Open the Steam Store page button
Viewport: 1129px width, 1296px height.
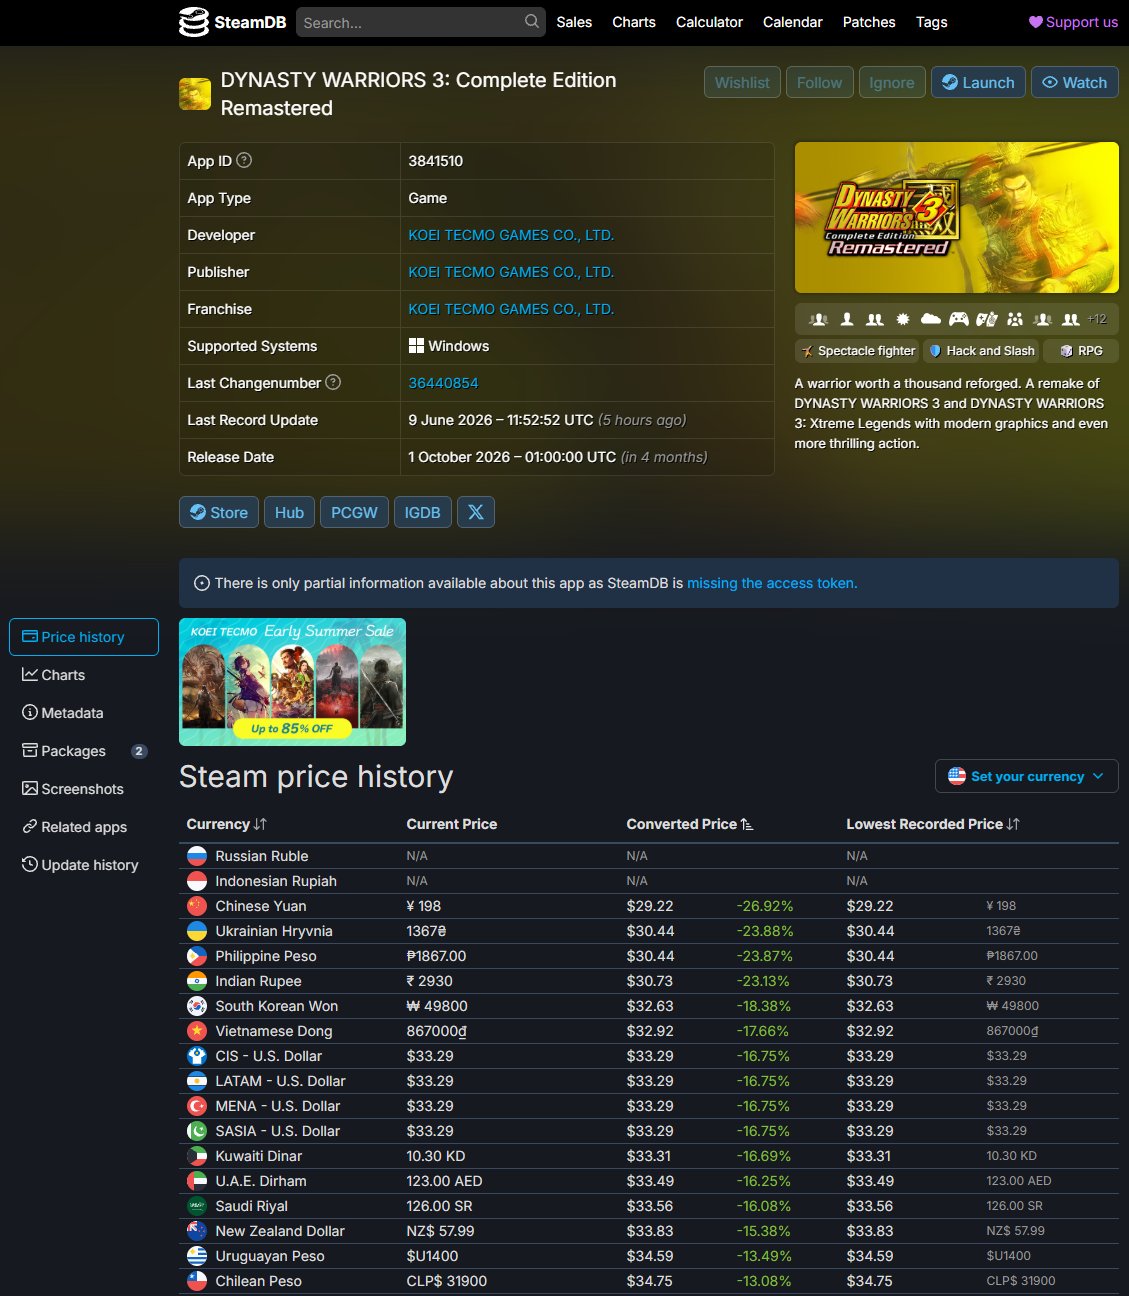(x=219, y=512)
